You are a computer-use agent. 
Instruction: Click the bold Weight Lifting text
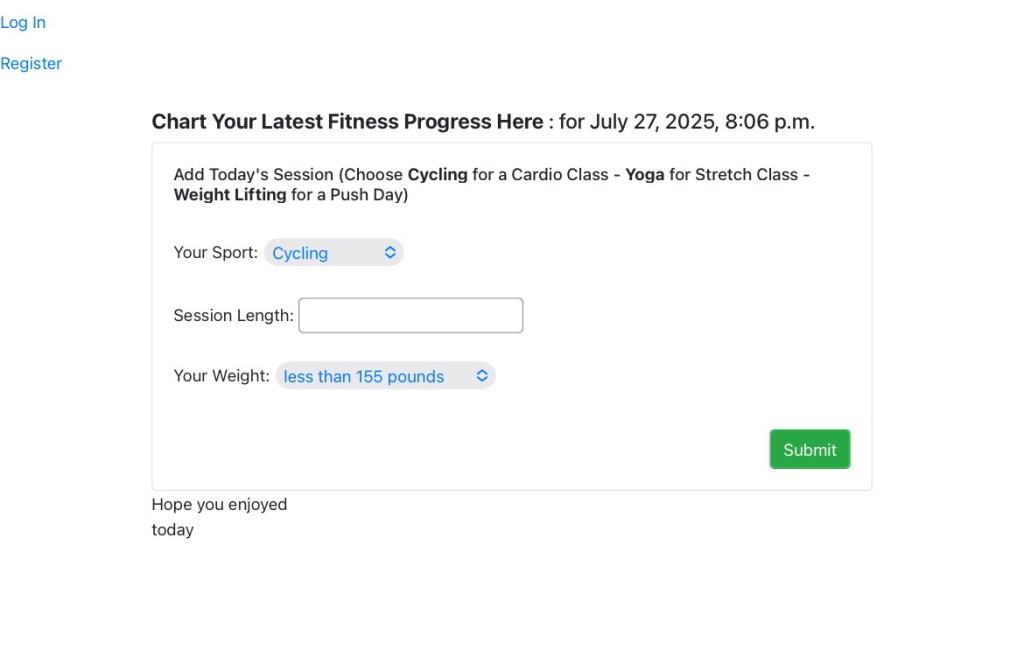point(230,195)
